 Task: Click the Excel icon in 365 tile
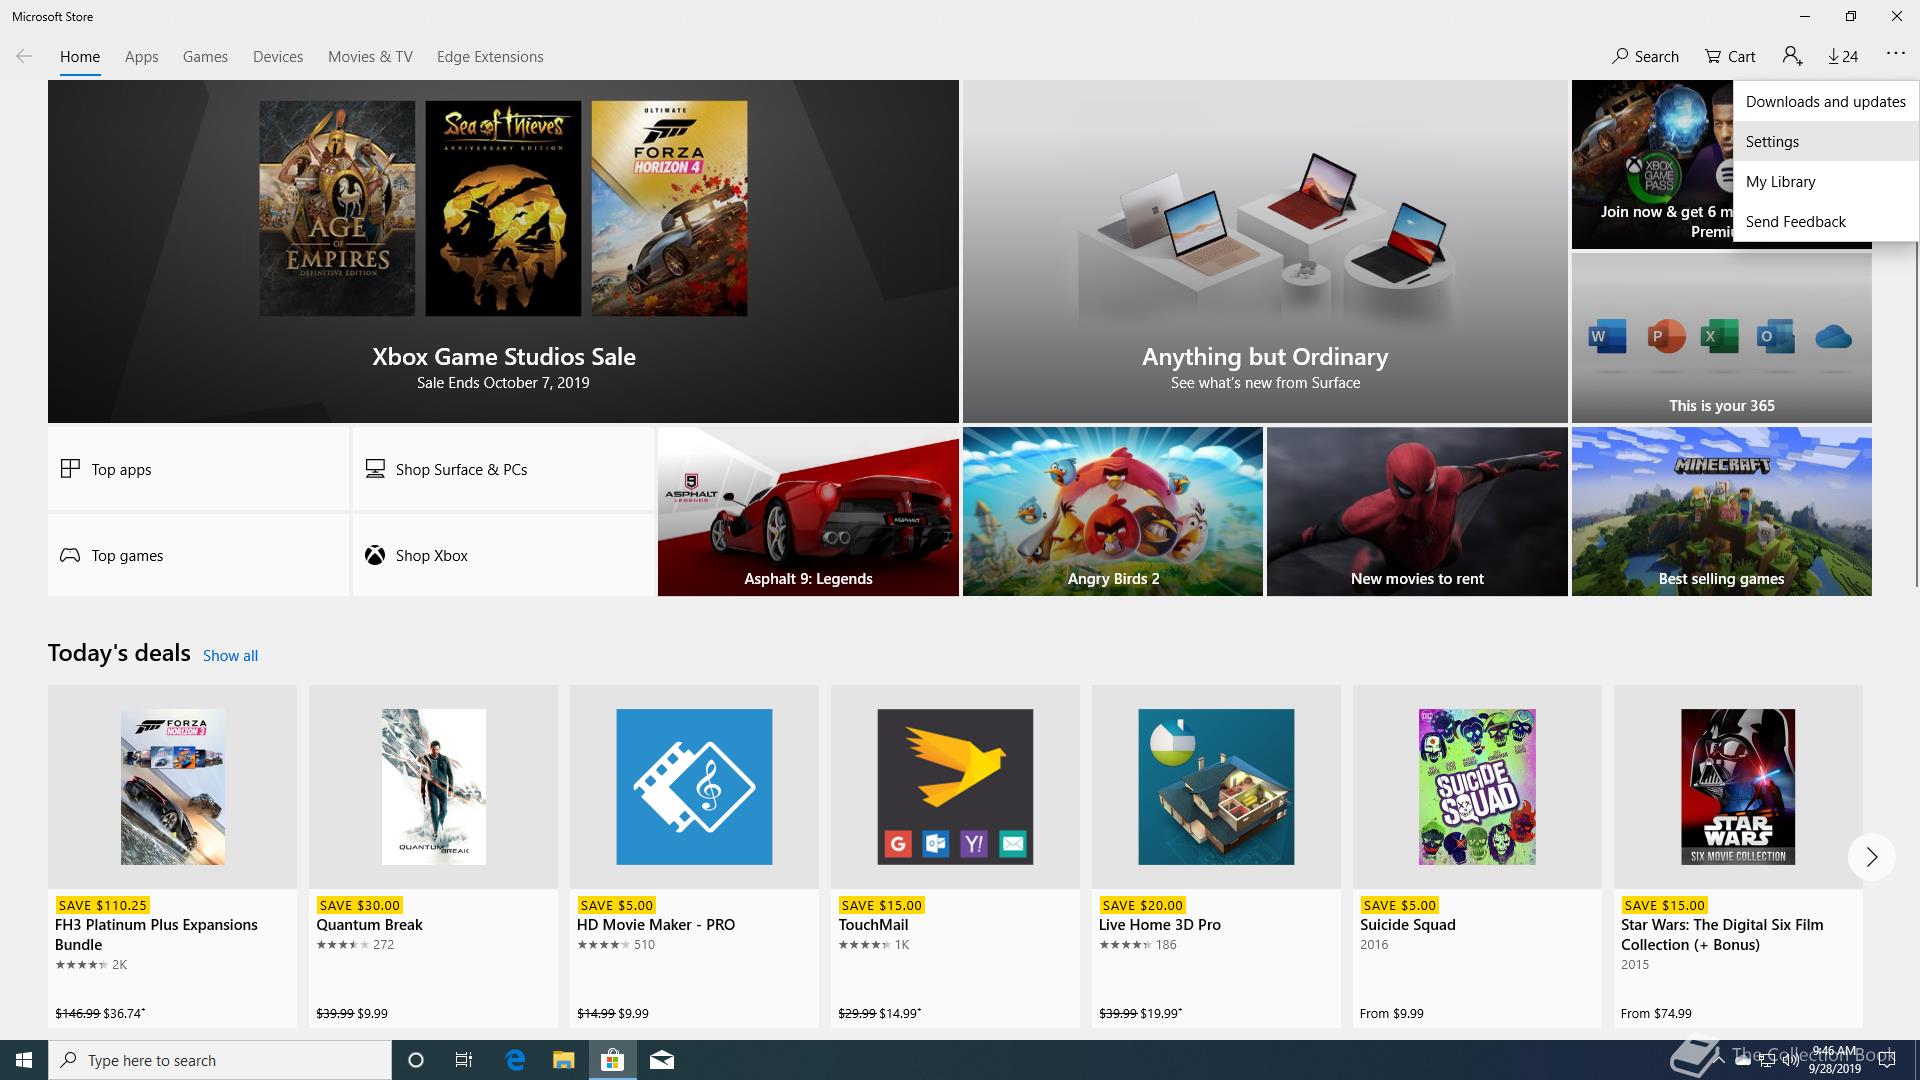1720,337
